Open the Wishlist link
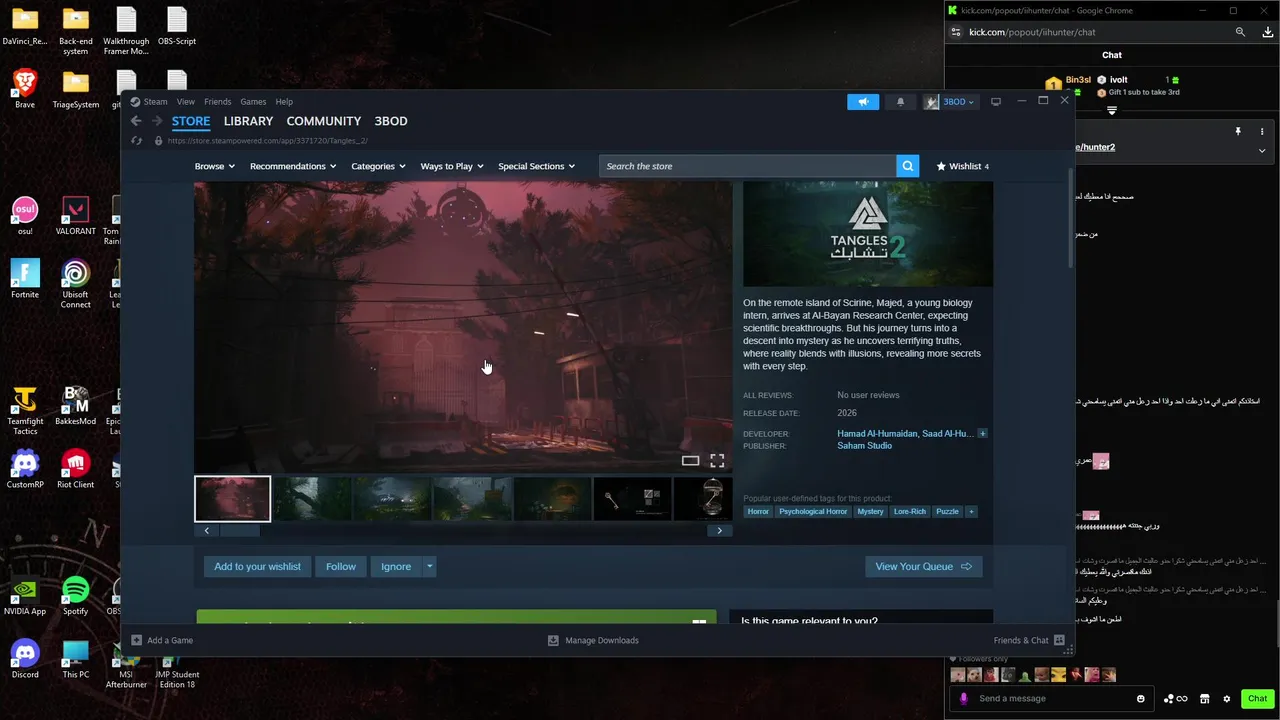Viewport: 1280px width, 720px height. tap(963, 166)
